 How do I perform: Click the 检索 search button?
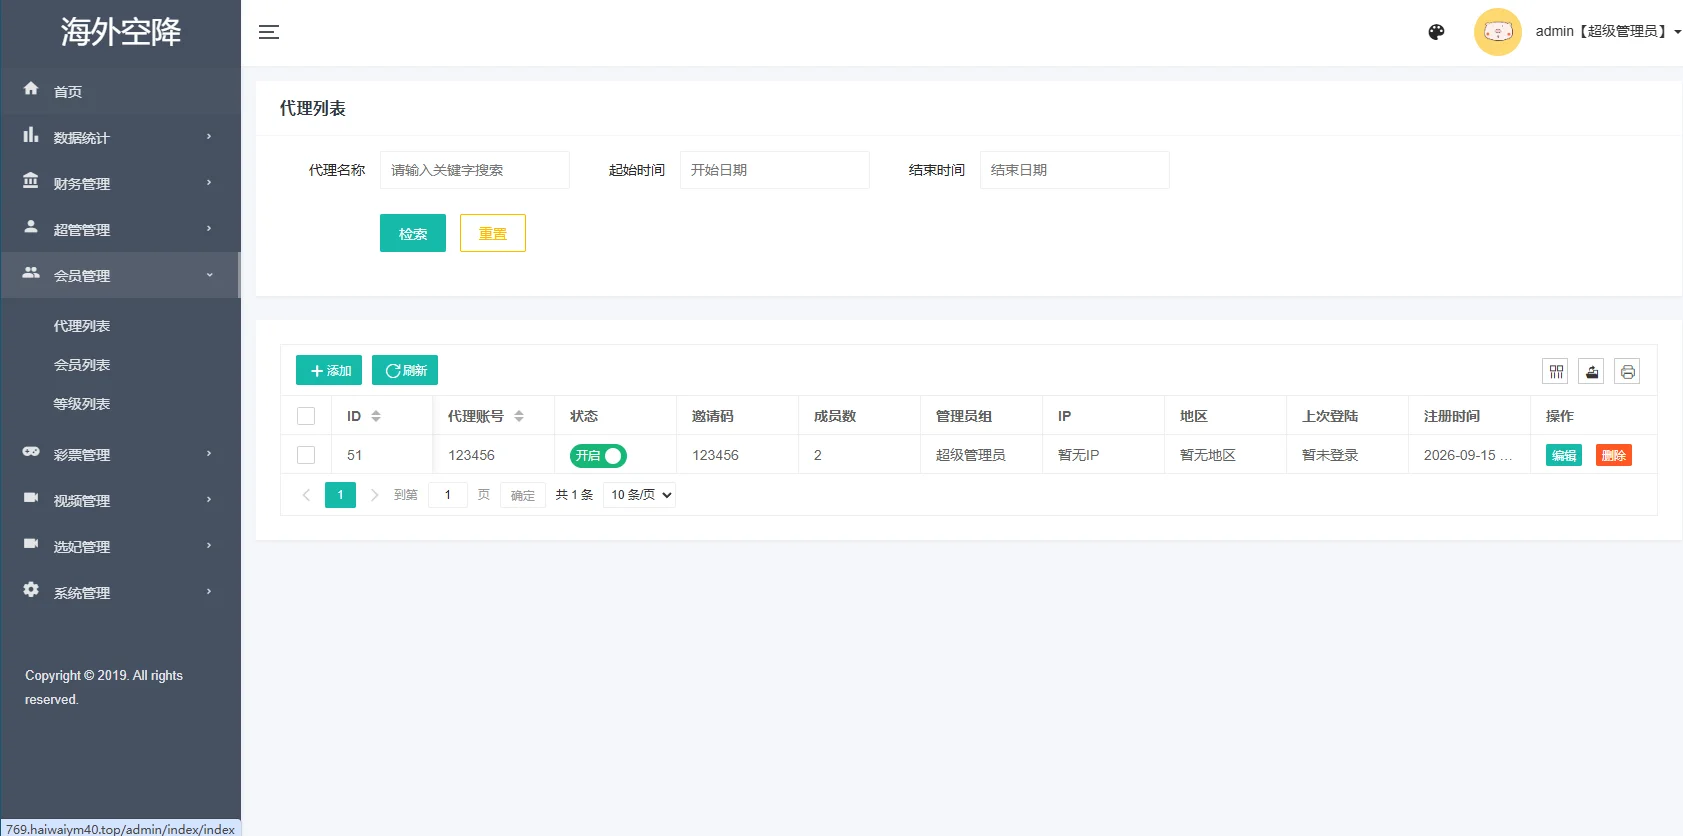pyautogui.click(x=413, y=233)
